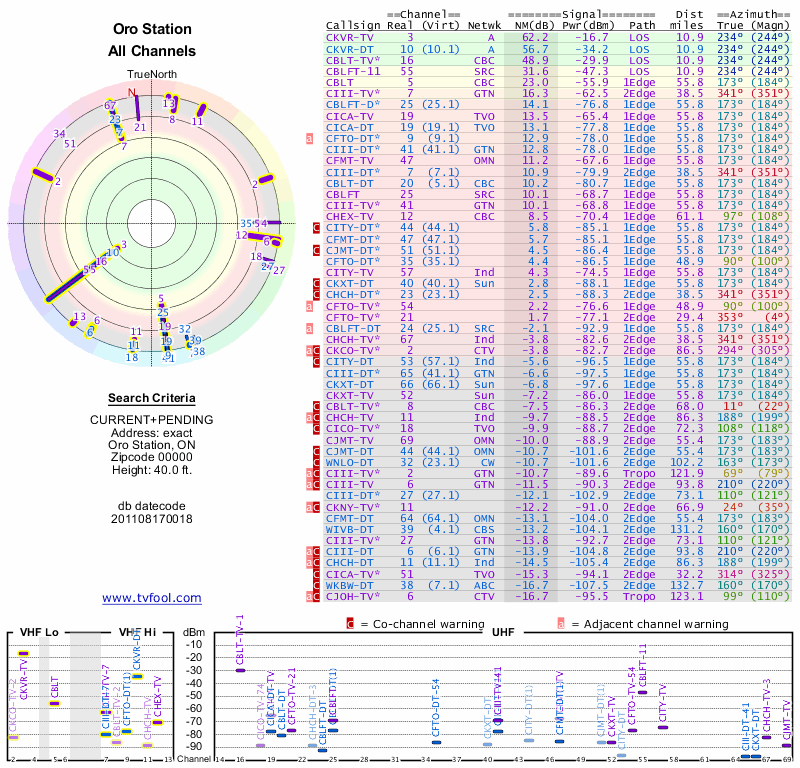This screenshot has height=768, width=800.
Task: Click the 121.9 miles distance value
Action: (x=686, y=474)
